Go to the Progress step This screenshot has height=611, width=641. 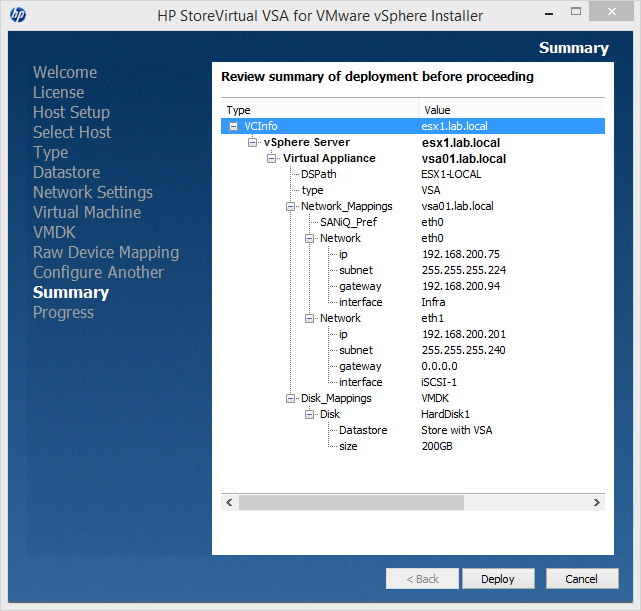point(63,313)
